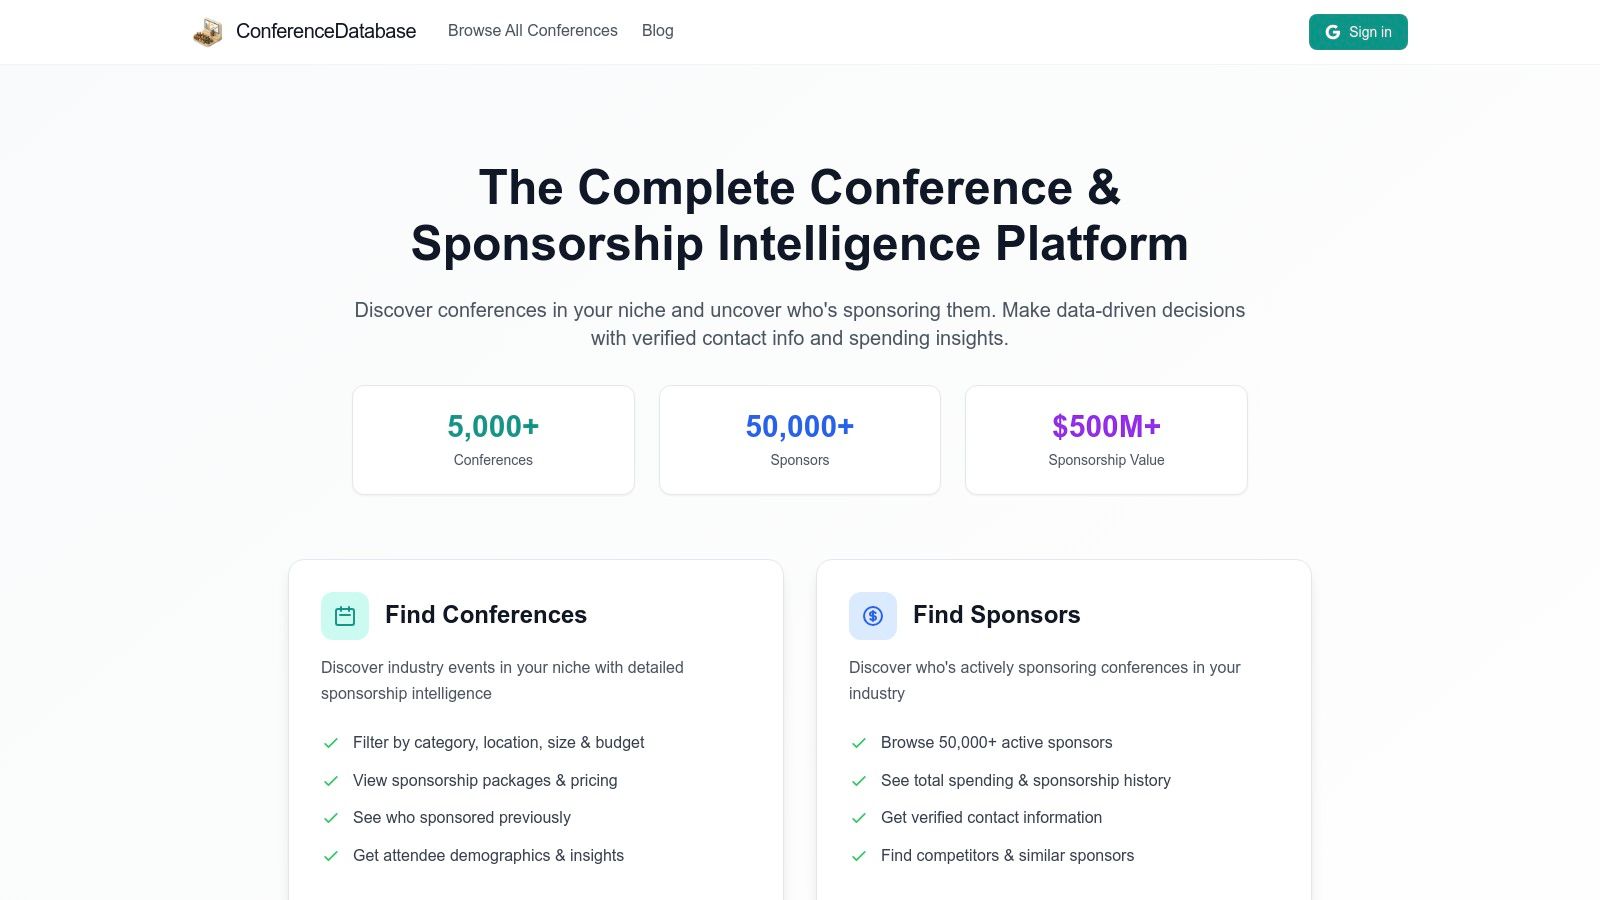
Task: Click checkmark beside View sponsorship packages
Action: [x=331, y=781]
